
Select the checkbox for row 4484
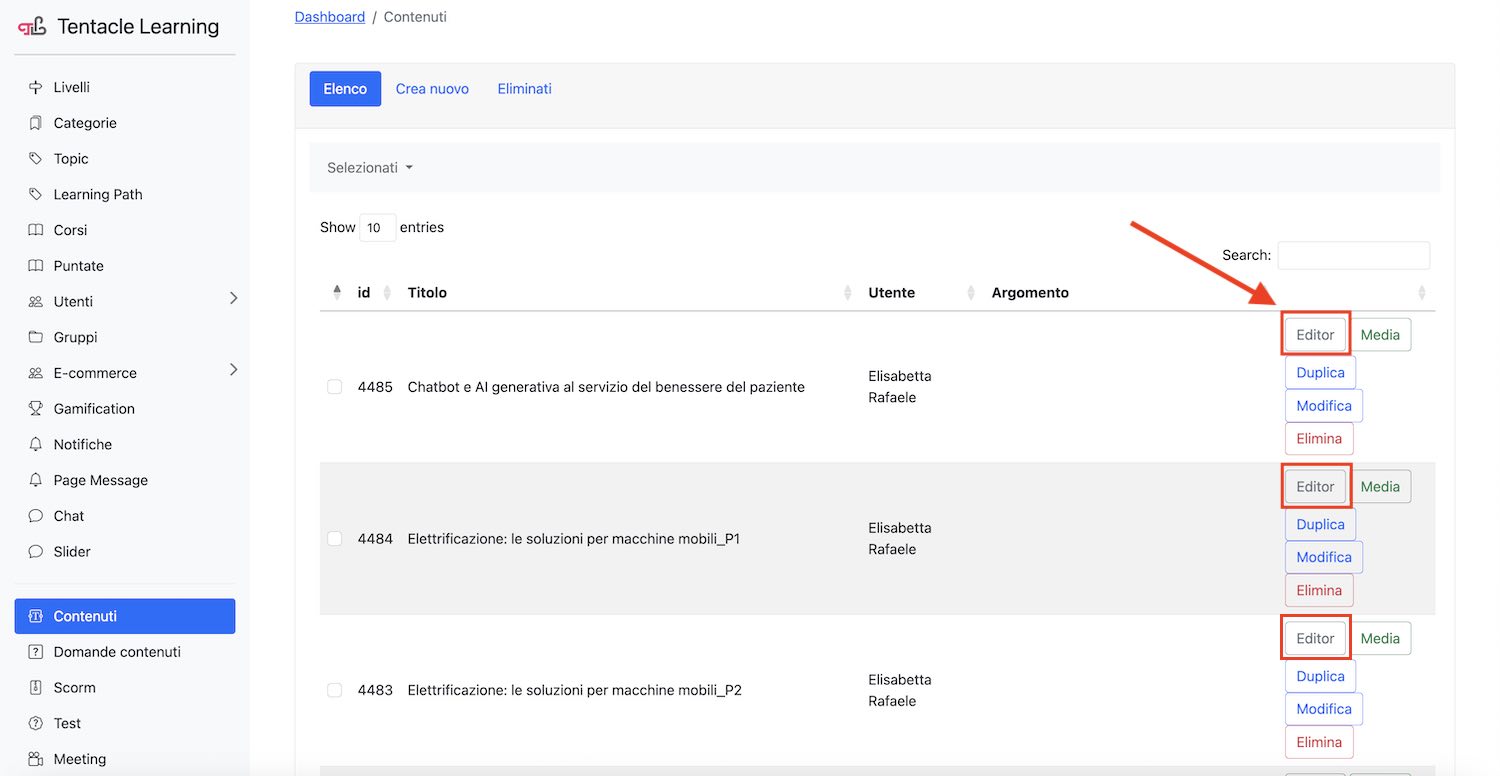coord(335,539)
